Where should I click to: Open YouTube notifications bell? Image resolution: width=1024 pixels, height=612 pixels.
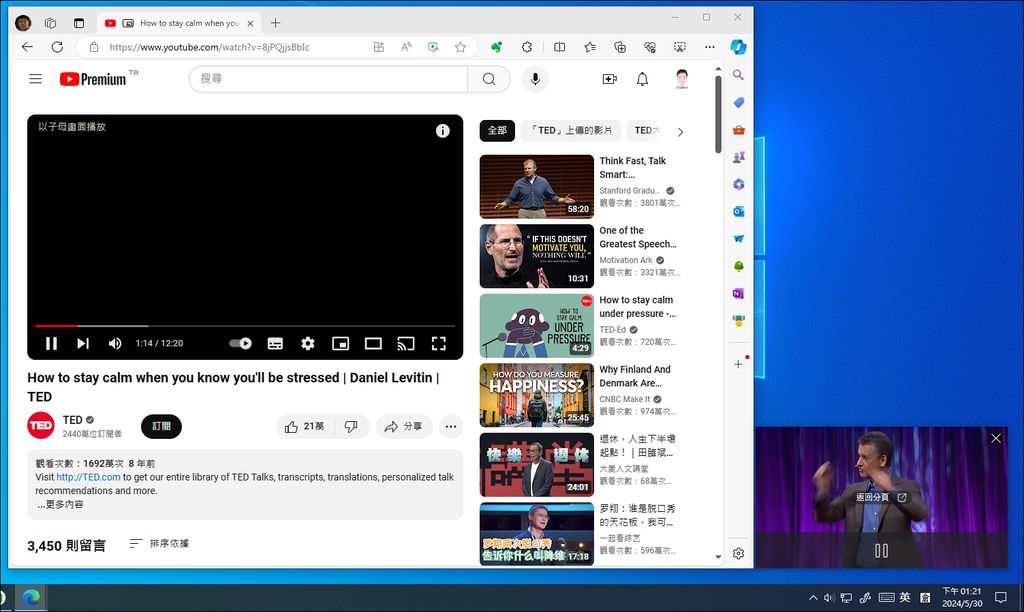pos(642,79)
